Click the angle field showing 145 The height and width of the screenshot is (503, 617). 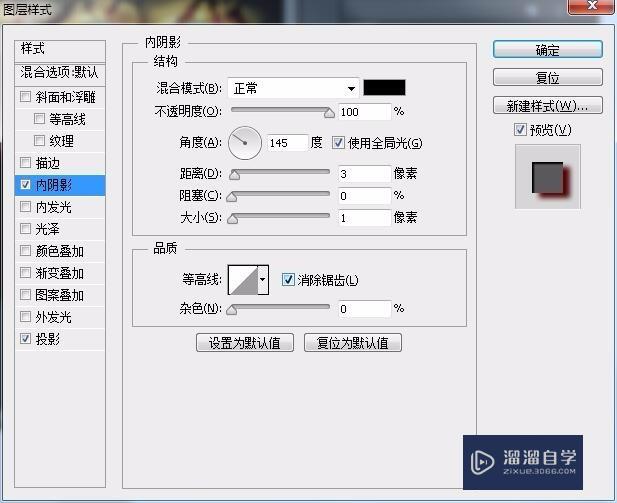click(x=287, y=143)
